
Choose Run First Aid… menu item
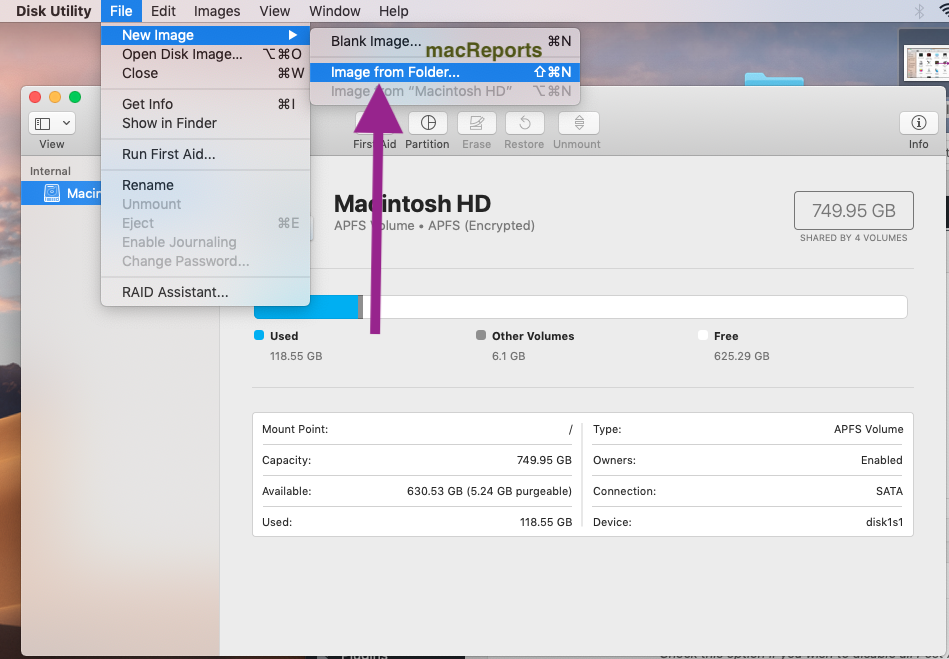pyautogui.click(x=205, y=154)
